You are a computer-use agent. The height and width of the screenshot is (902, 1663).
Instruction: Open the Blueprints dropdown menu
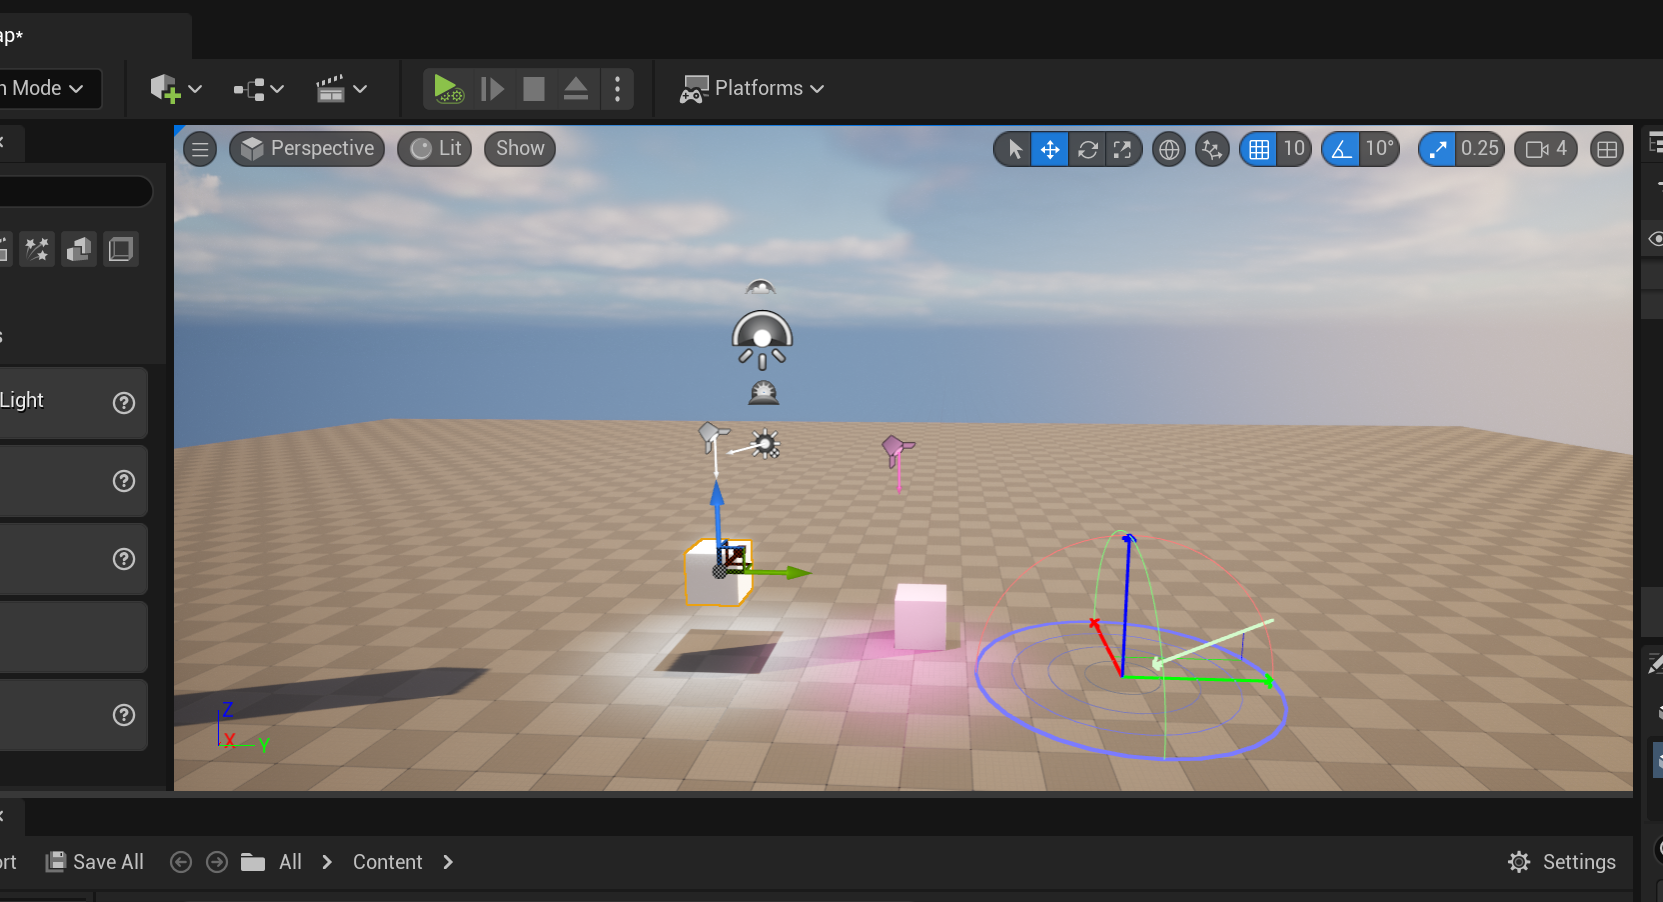[259, 89]
